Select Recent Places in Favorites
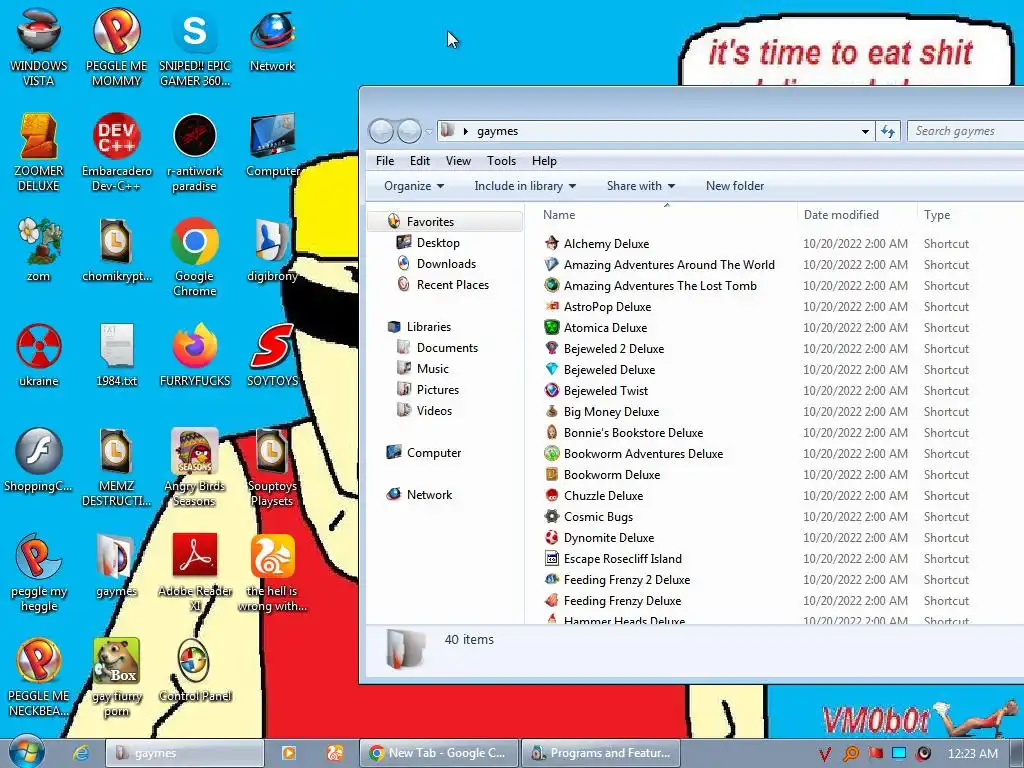 [453, 285]
